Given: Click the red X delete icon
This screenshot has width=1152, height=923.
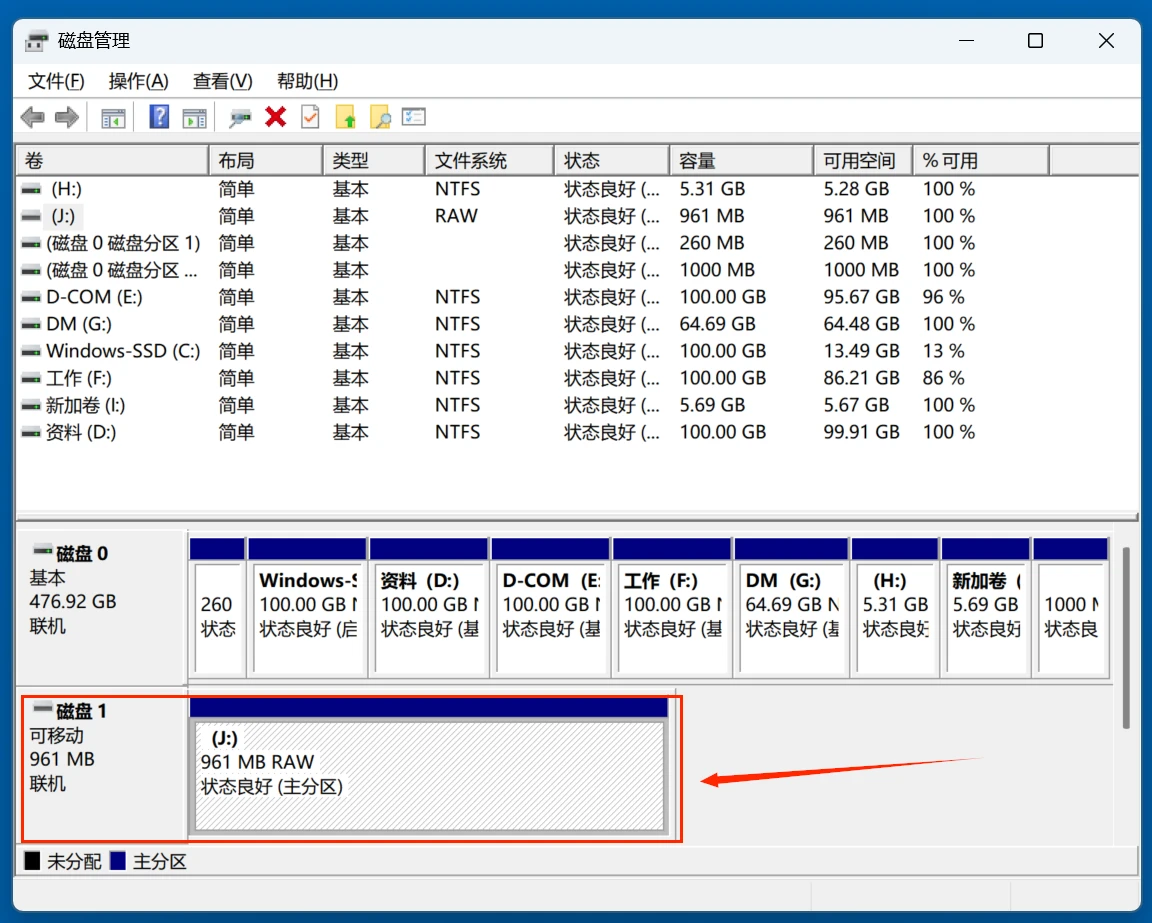Looking at the screenshot, I should (x=275, y=117).
